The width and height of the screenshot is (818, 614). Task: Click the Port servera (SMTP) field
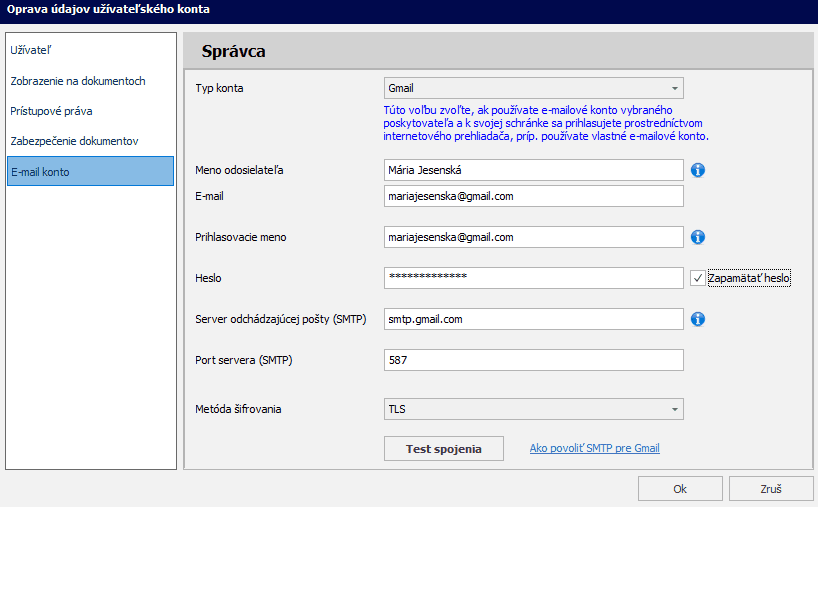[x=533, y=360]
